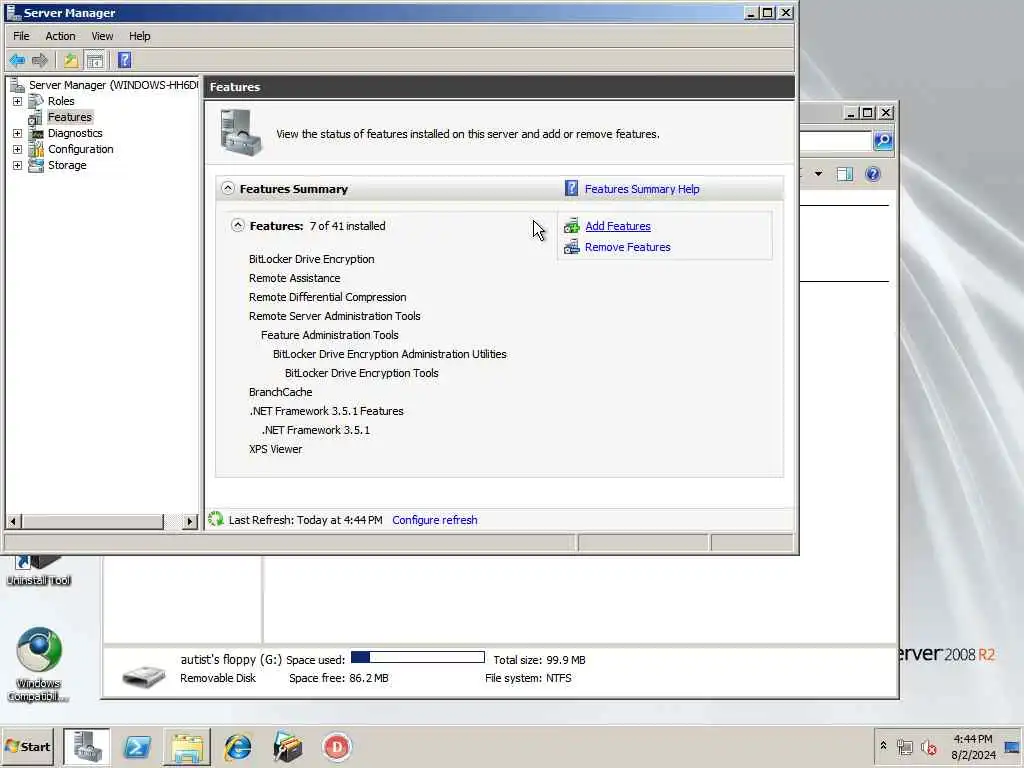Click the blue help icon in the Explorer window
This screenshot has height=768, width=1024.
point(872,174)
